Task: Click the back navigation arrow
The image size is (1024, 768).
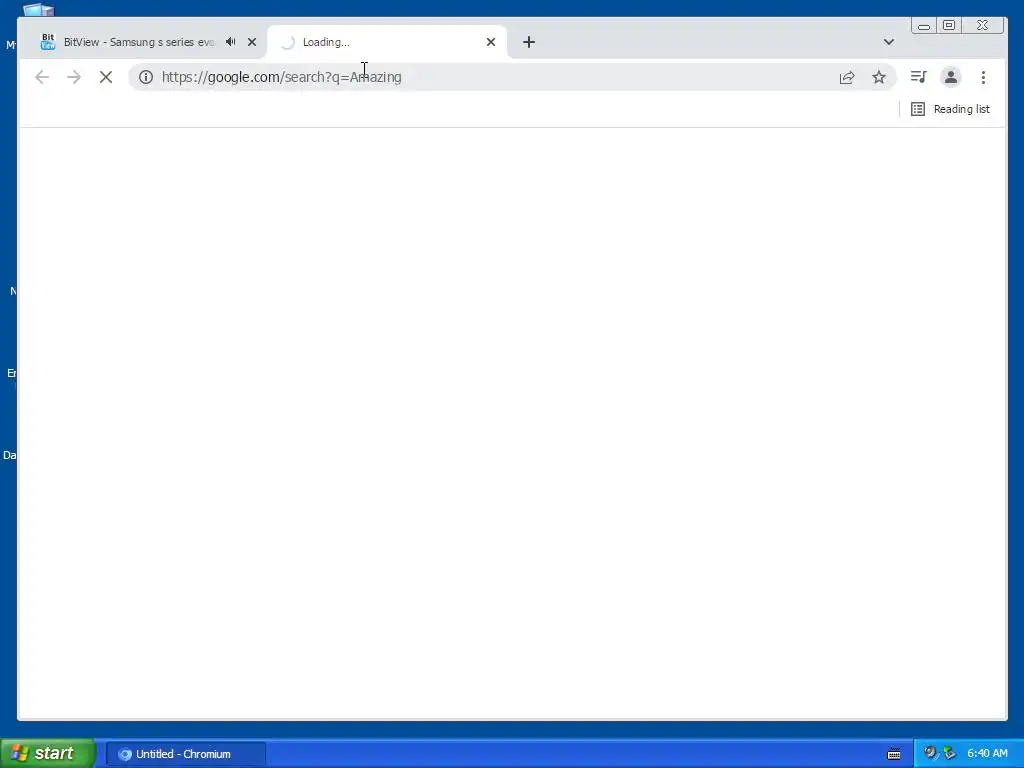Action: [42, 77]
